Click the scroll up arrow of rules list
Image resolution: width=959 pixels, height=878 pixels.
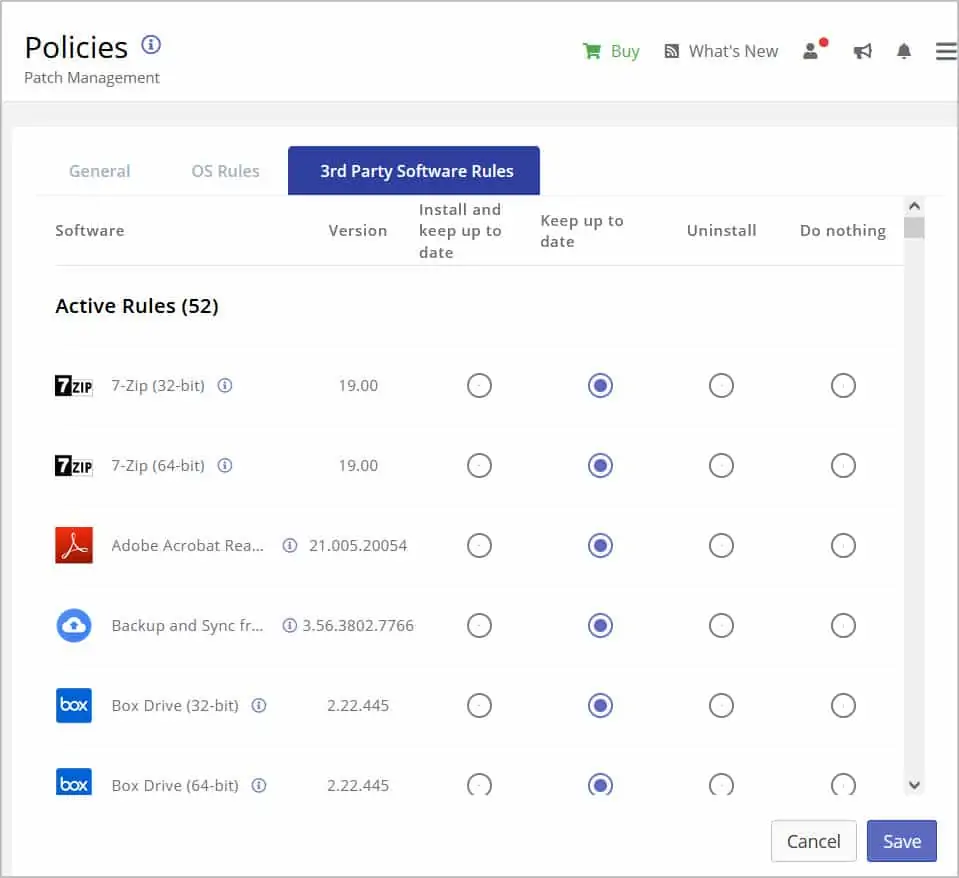914,206
